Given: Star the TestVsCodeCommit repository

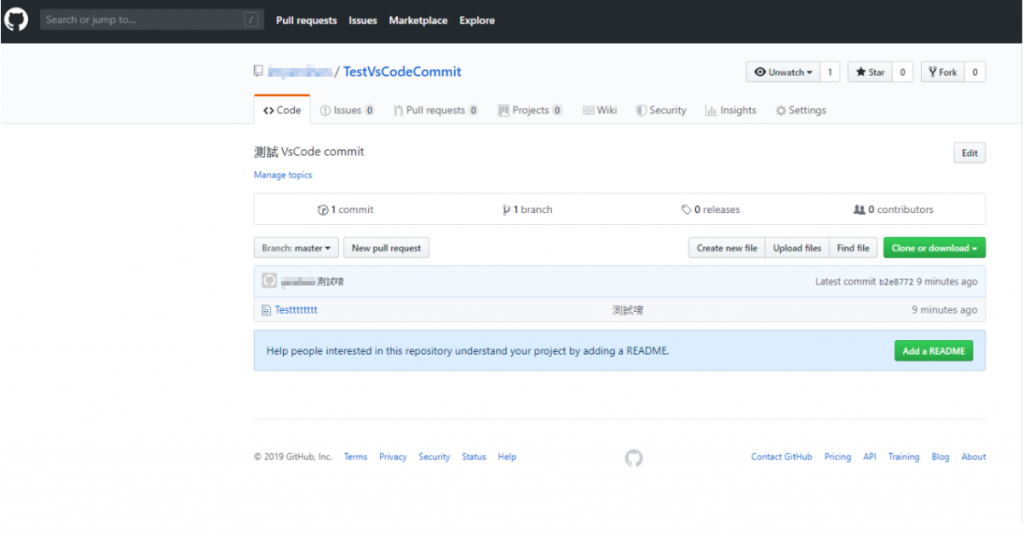Looking at the screenshot, I should click(869, 72).
